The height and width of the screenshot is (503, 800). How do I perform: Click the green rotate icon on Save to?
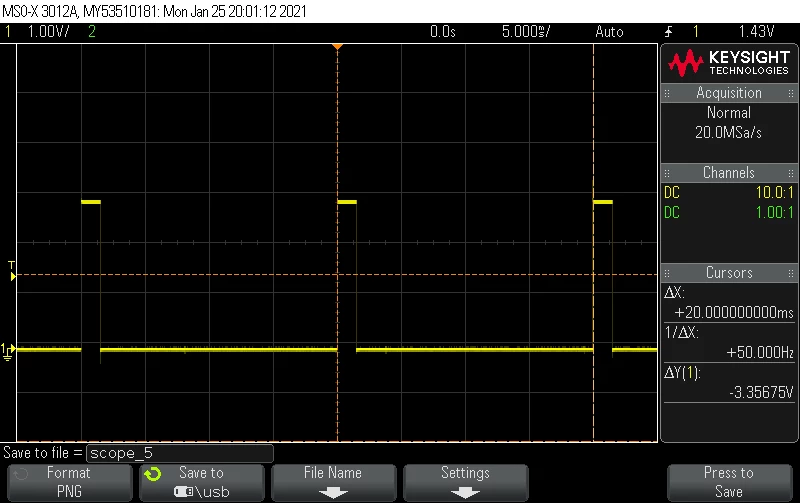pyautogui.click(x=153, y=474)
